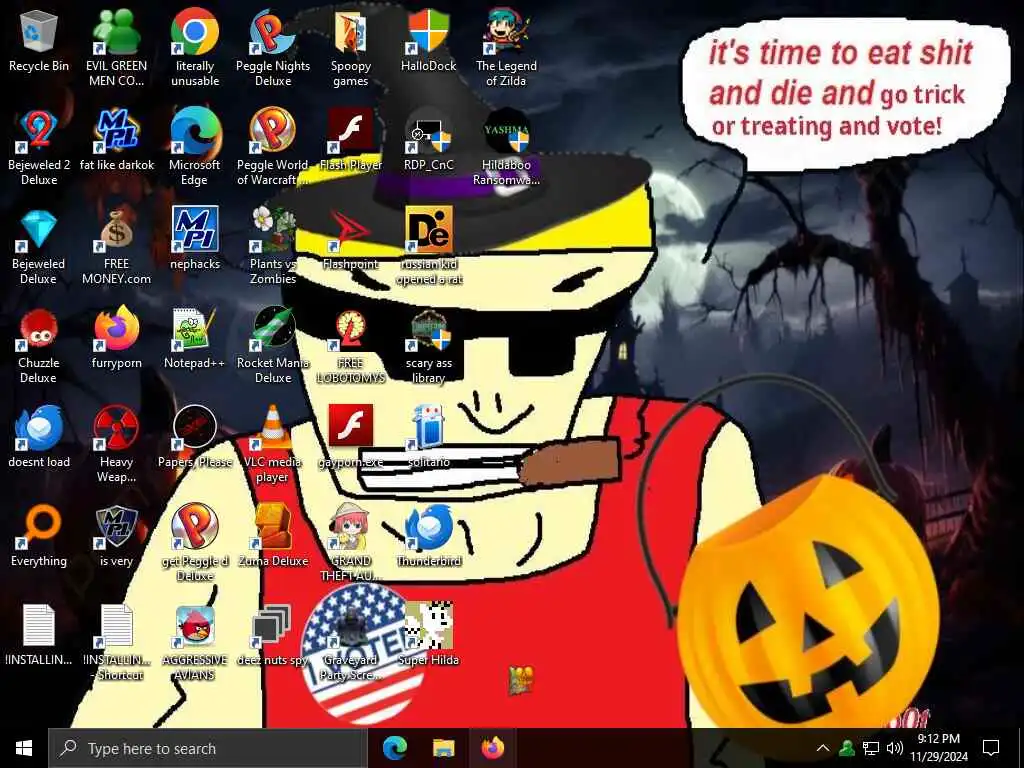The height and width of the screenshot is (768, 1024).
Task: Click the gayporn.exe Flash icon
Action: (351, 426)
